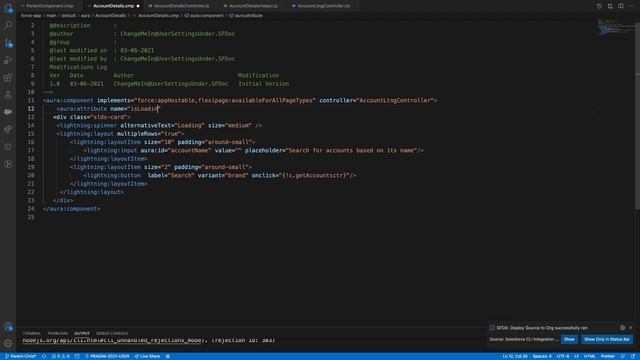Click the ninth activity bar icon below Live Share
Image resolution: width=640 pixels, height=360 pixels.
pyautogui.click(x=8, y=147)
